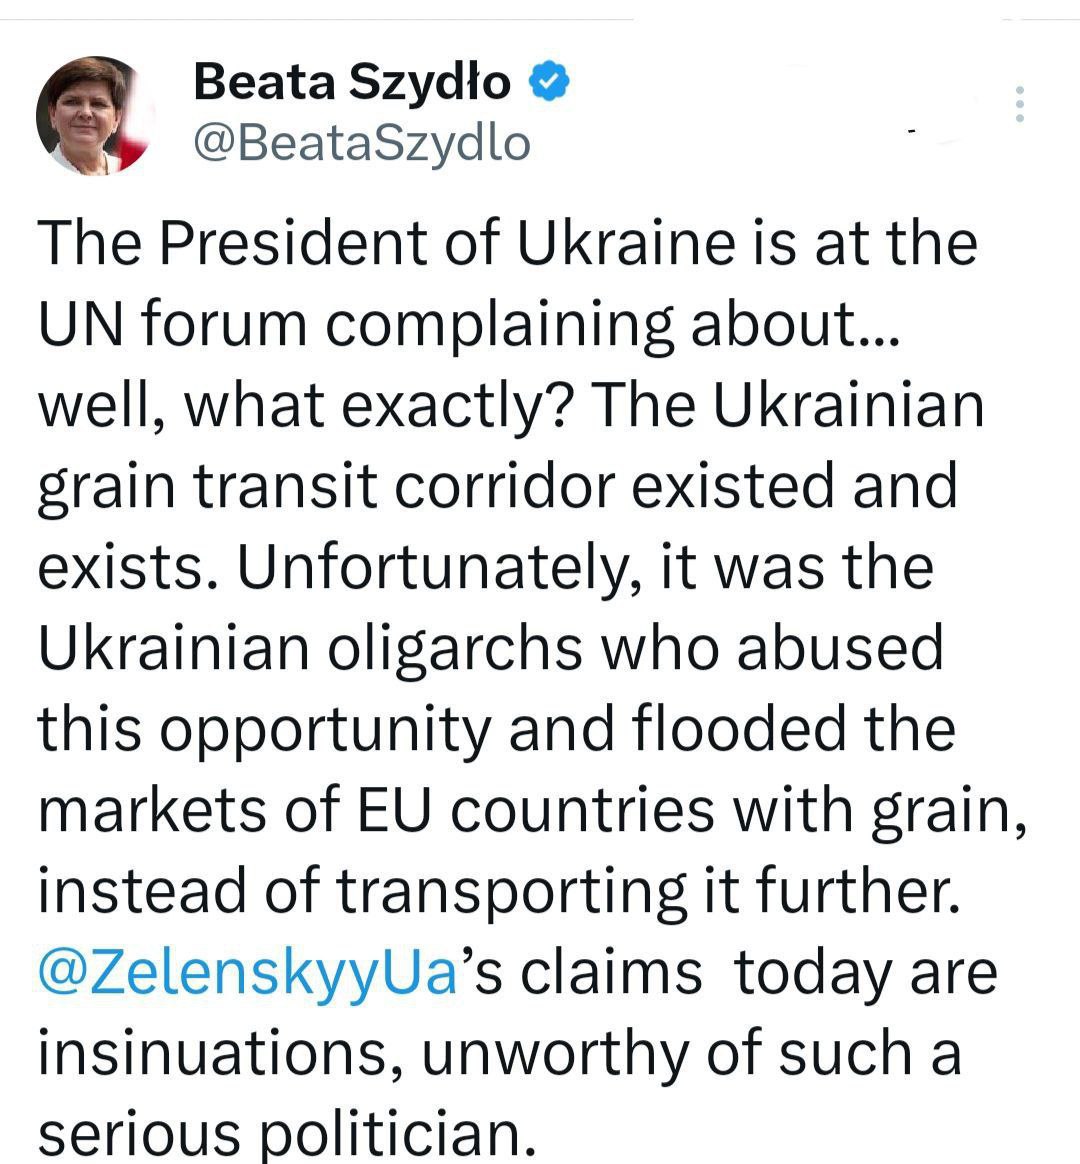Image resolution: width=1080 pixels, height=1164 pixels.
Task: Click the @BeataSzydlo handle
Action: (361, 143)
